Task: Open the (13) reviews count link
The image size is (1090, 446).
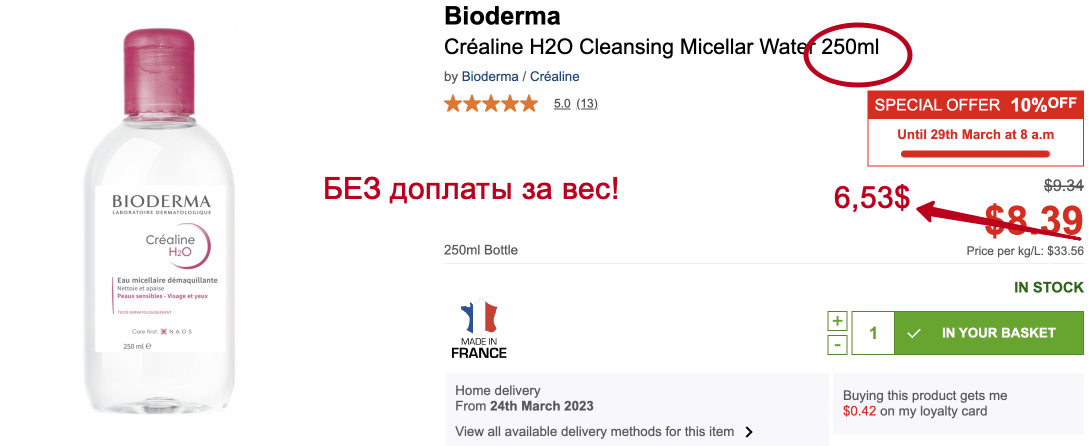Action: click(587, 103)
